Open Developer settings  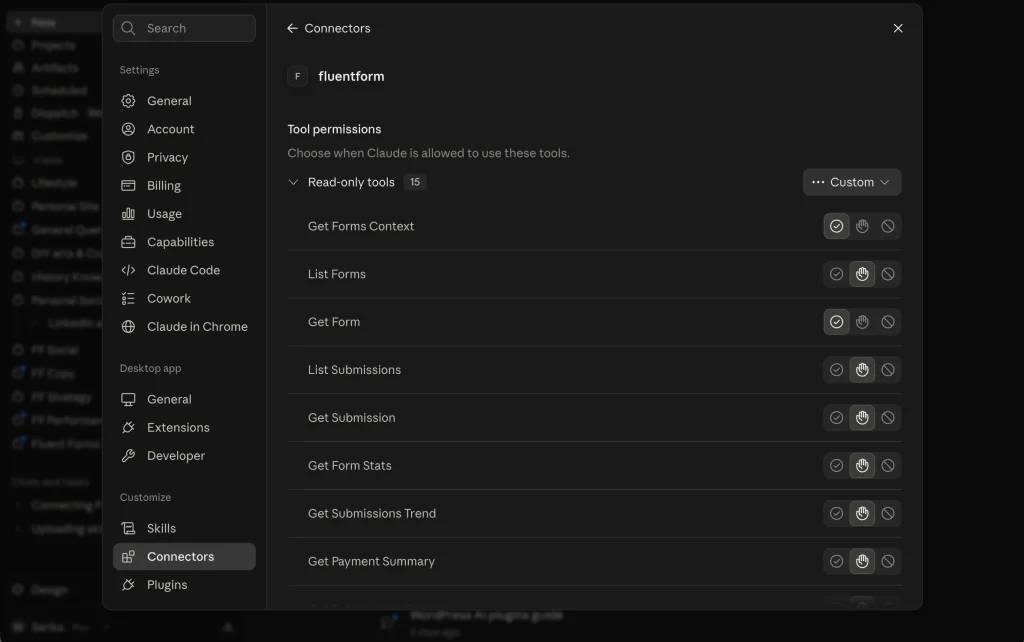[184, 456]
